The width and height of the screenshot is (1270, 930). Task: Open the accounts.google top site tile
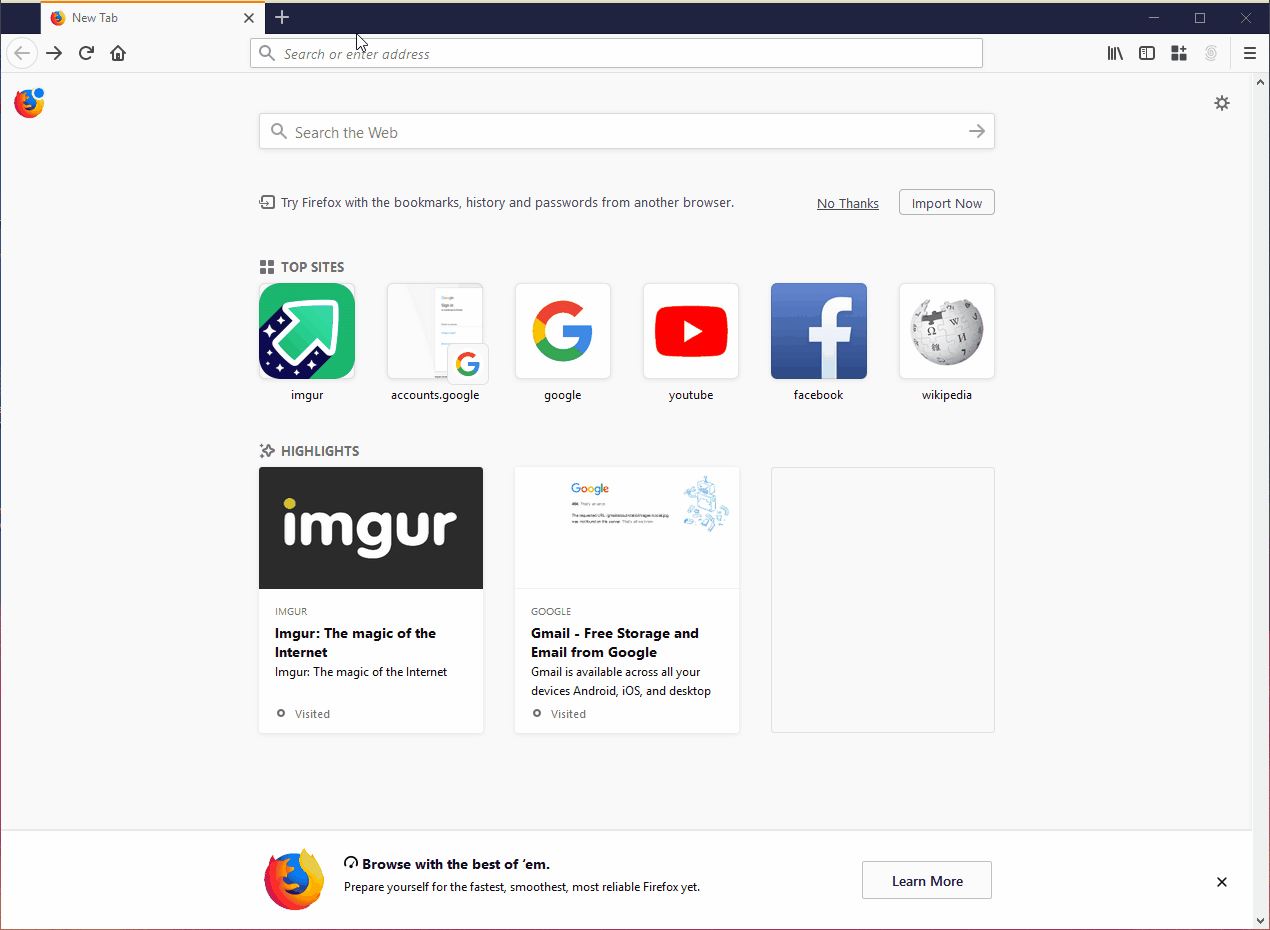coord(435,331)
